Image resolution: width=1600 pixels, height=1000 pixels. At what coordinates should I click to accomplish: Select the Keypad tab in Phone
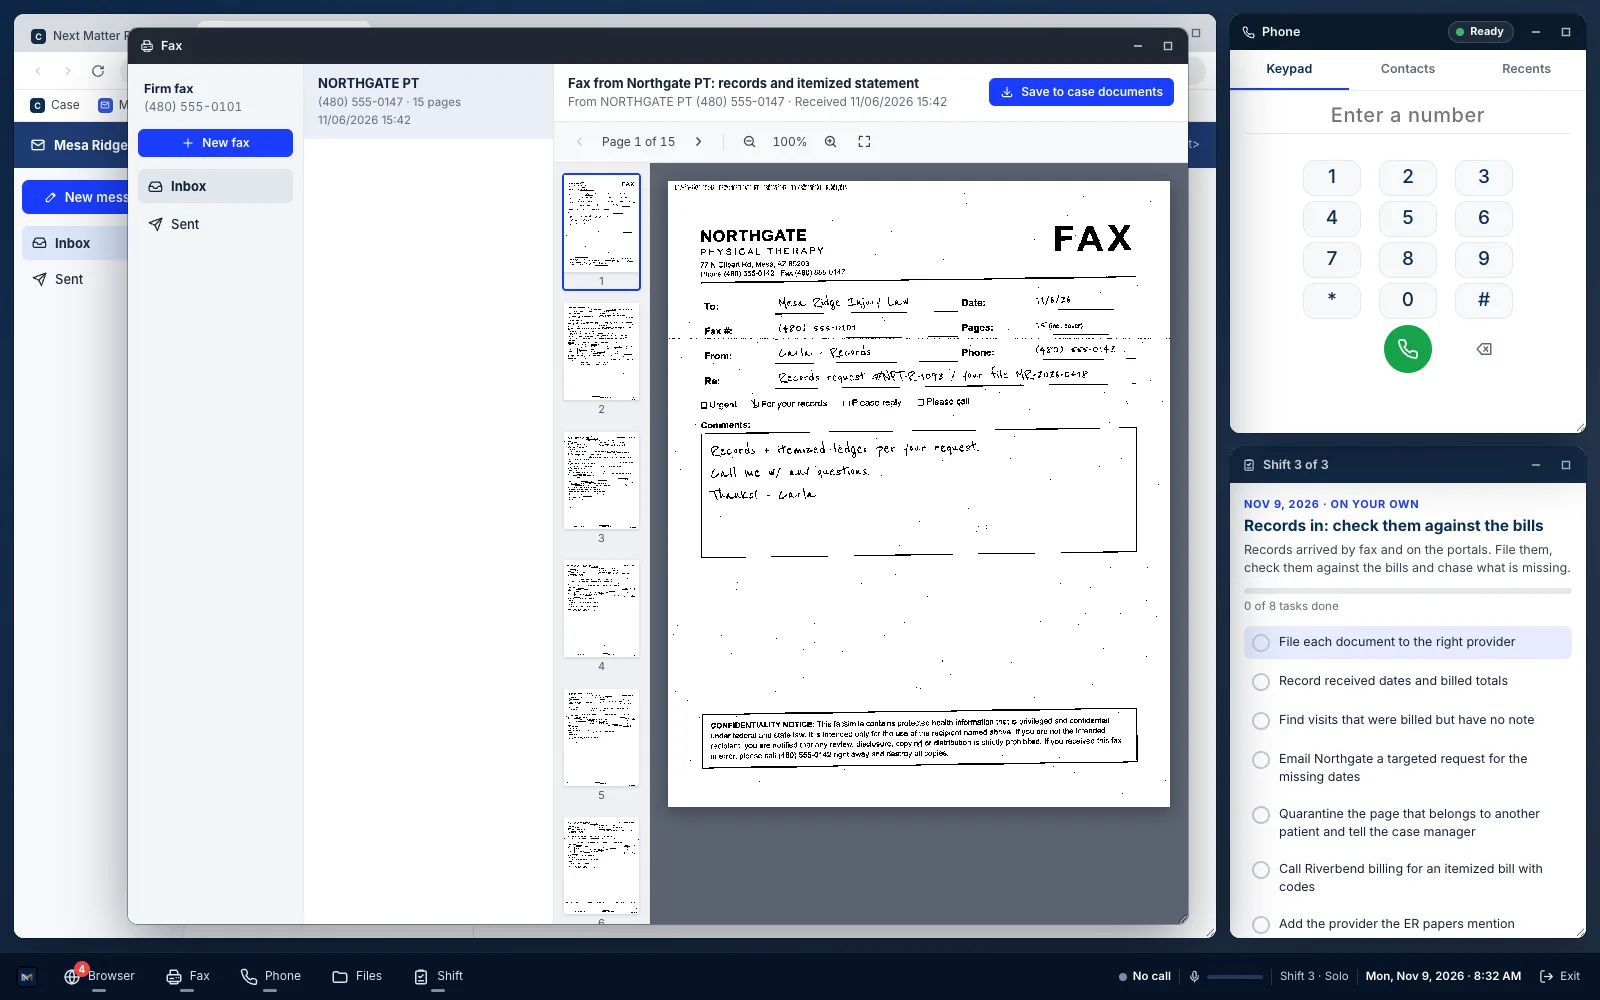click(x=1289, y=69)
